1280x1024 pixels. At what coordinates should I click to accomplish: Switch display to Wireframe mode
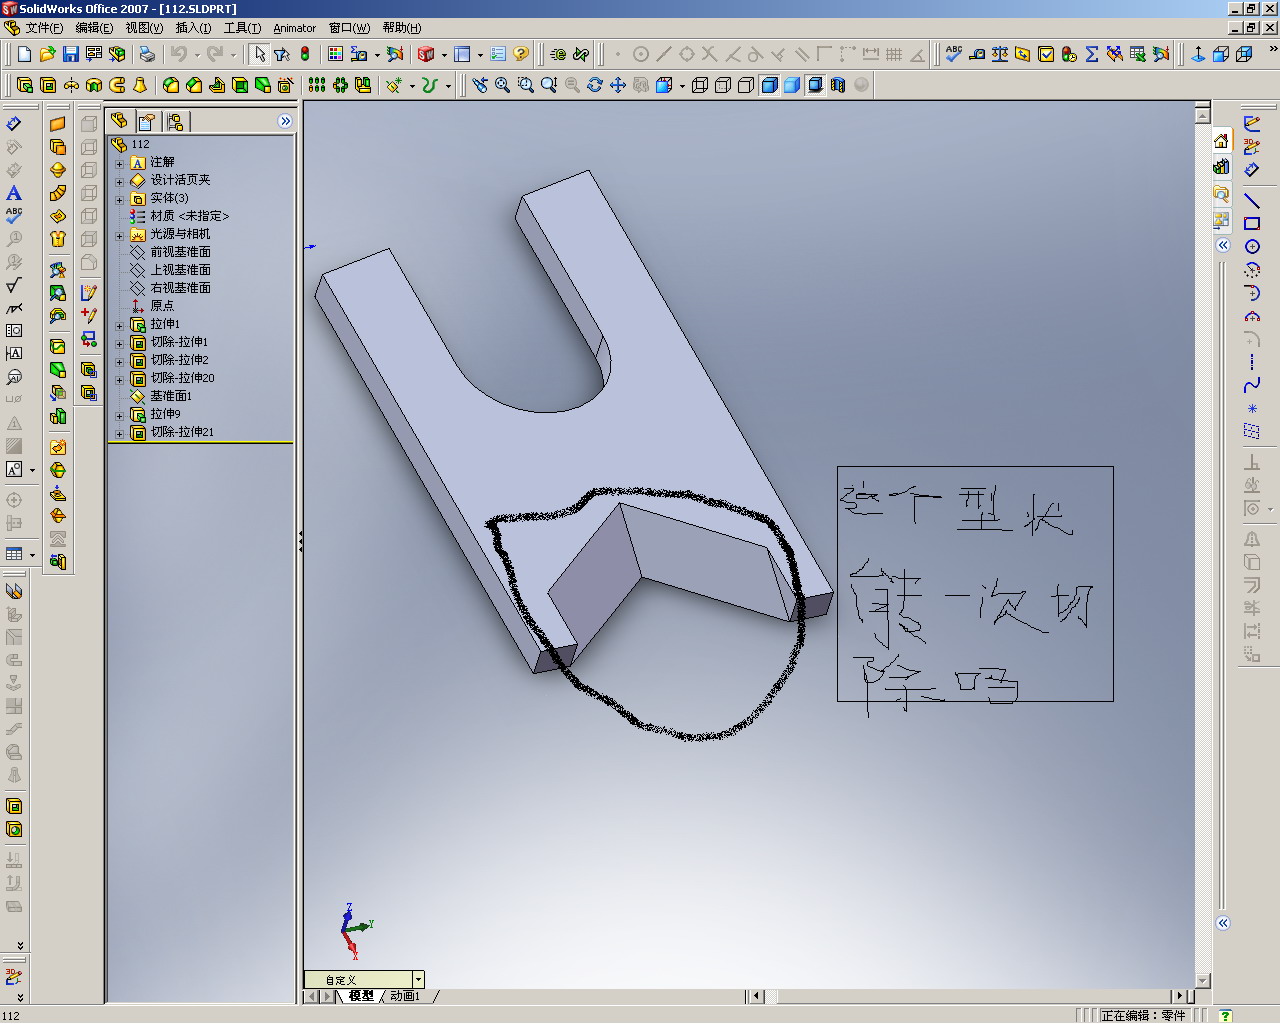coord(700,85)
